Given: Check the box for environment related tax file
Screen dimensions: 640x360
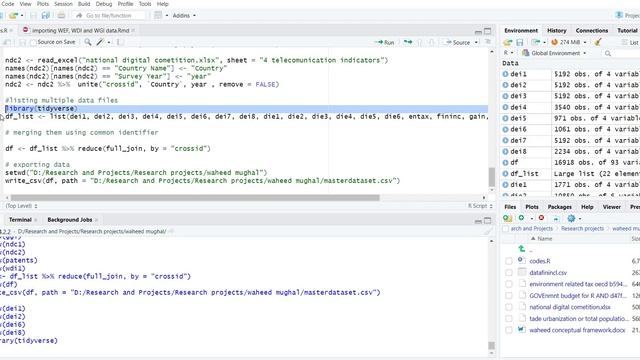Looking at the screenshot, I should (509, 284).
